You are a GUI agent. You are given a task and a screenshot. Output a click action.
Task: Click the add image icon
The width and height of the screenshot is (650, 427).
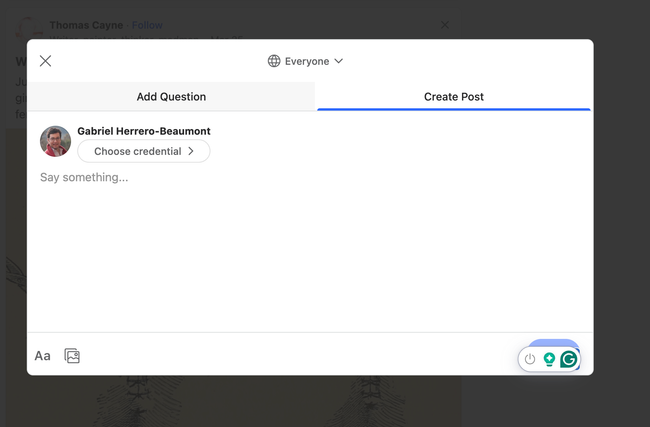pyautogui.click(x=72, y=355)
